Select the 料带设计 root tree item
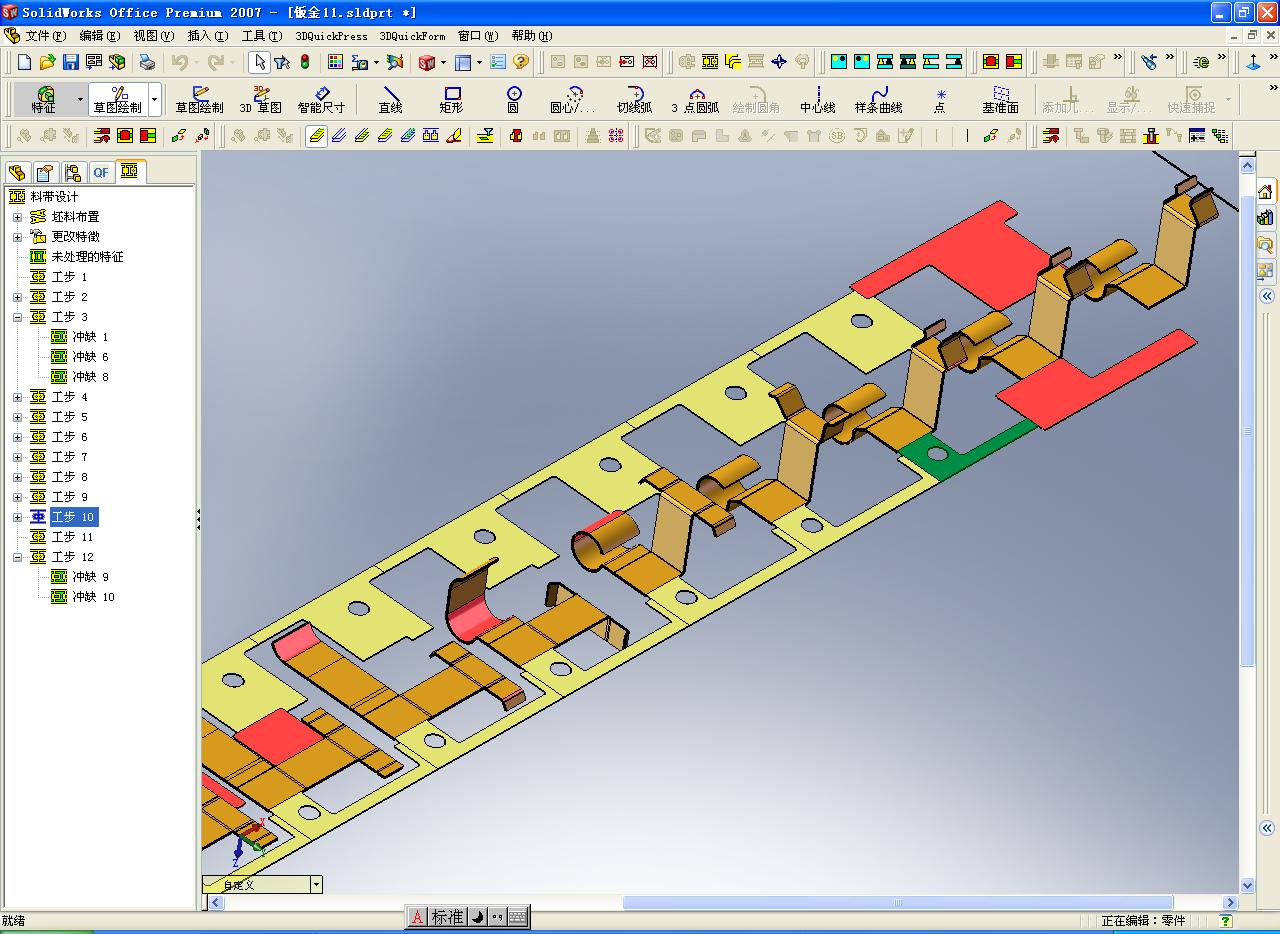The height and width of the screenshot is (934, 1280). coord(54,197)
